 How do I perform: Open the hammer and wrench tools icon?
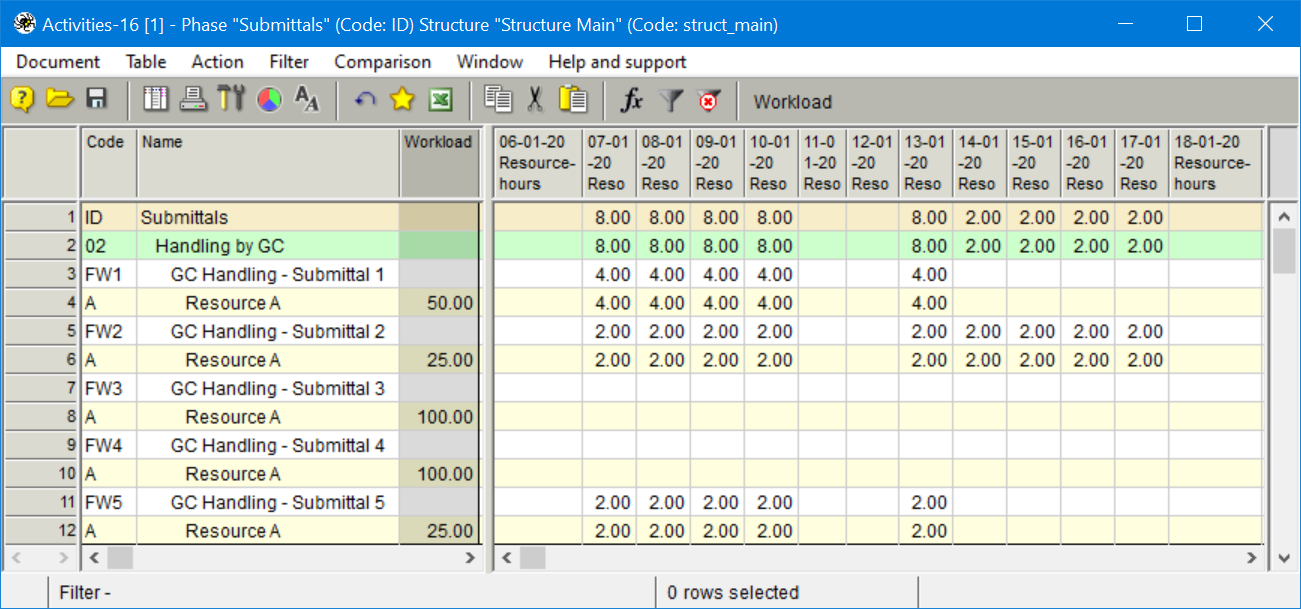(230, 99)
